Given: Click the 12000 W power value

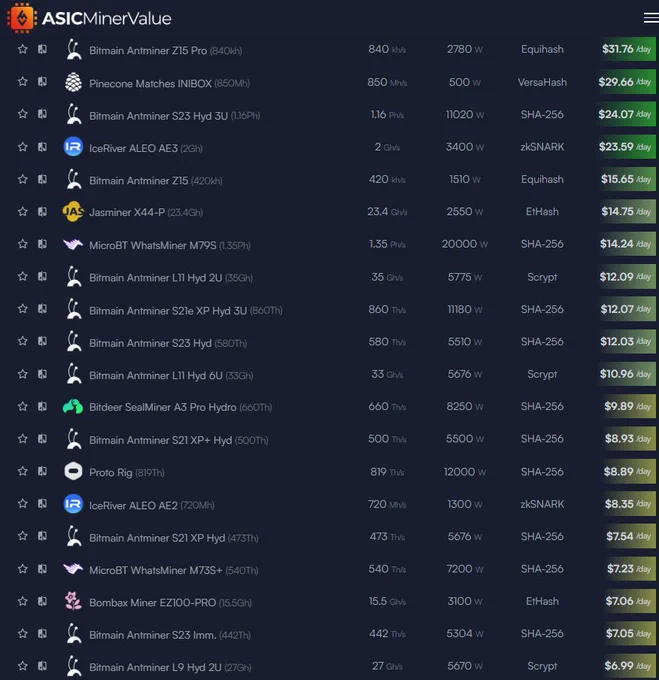Looking at the screenshot, I should click(465, 472).
